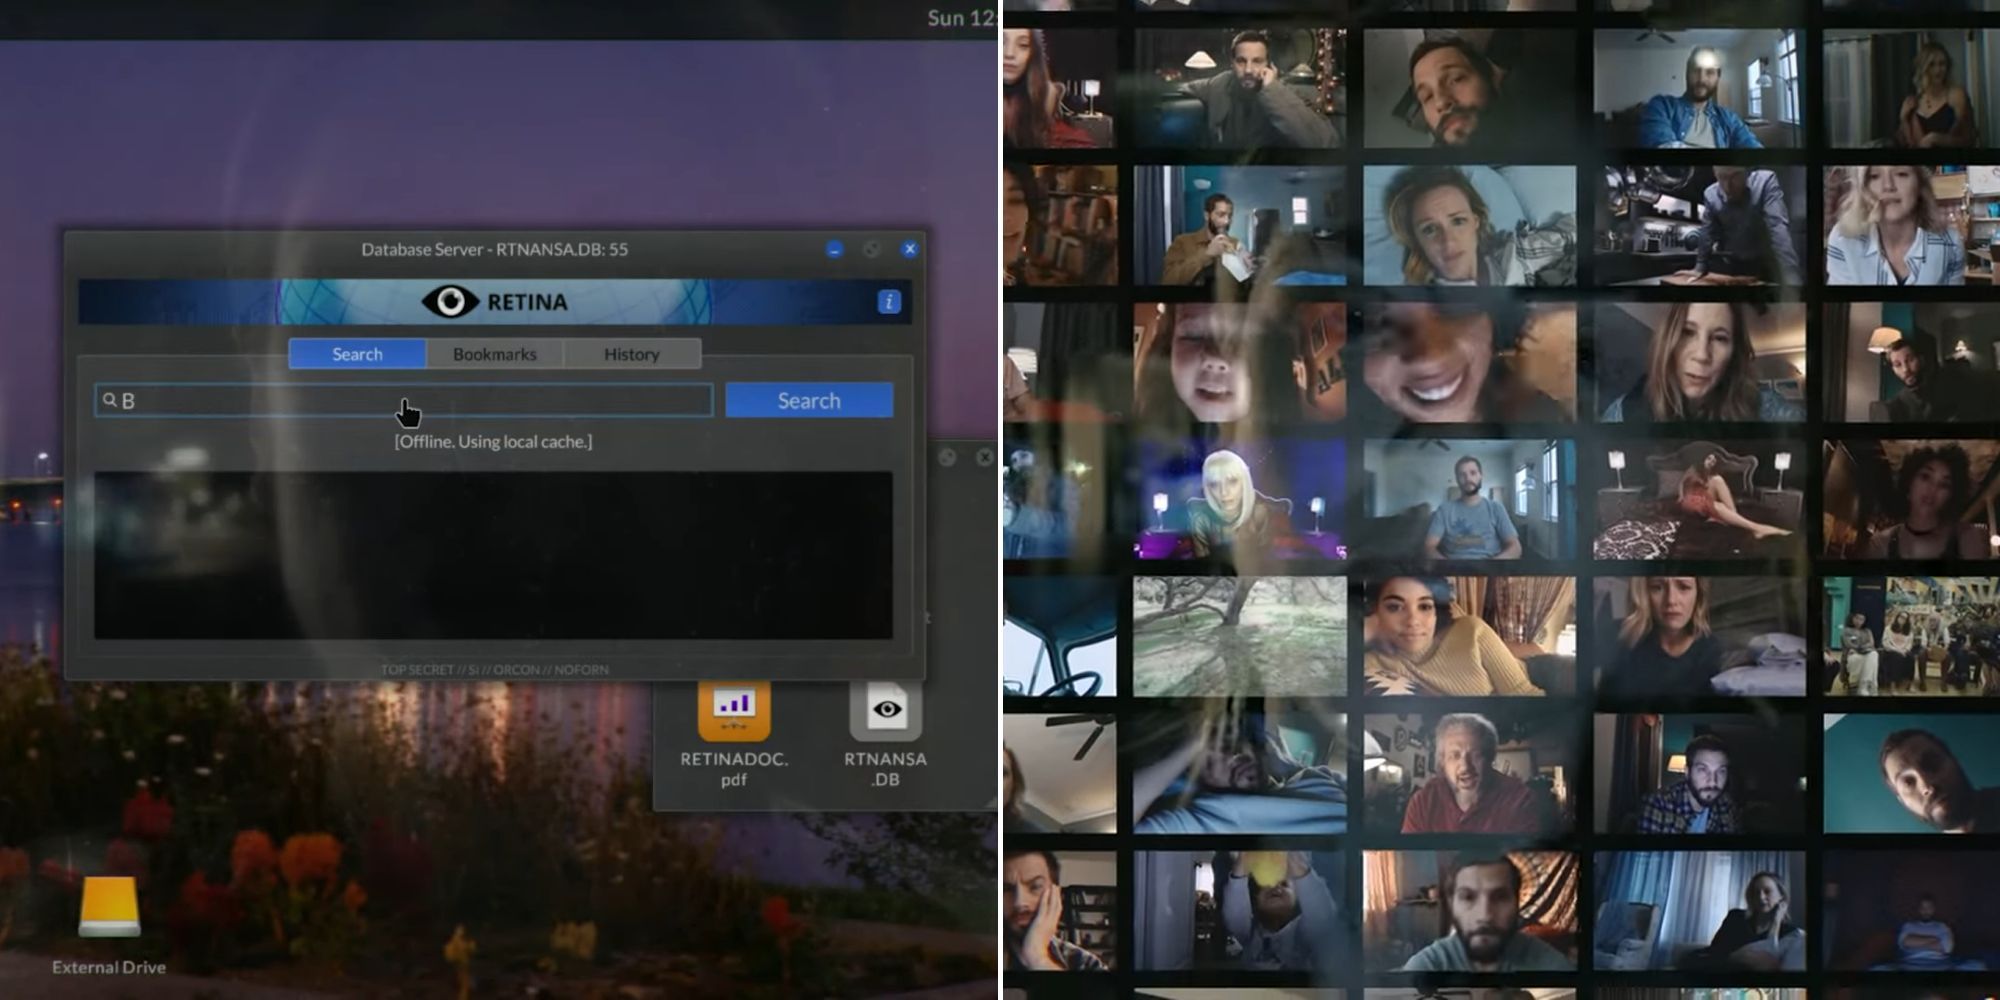This screenshot has width=2000, height=1000.
Task: Select the Search tab
Action: point(357,354)
